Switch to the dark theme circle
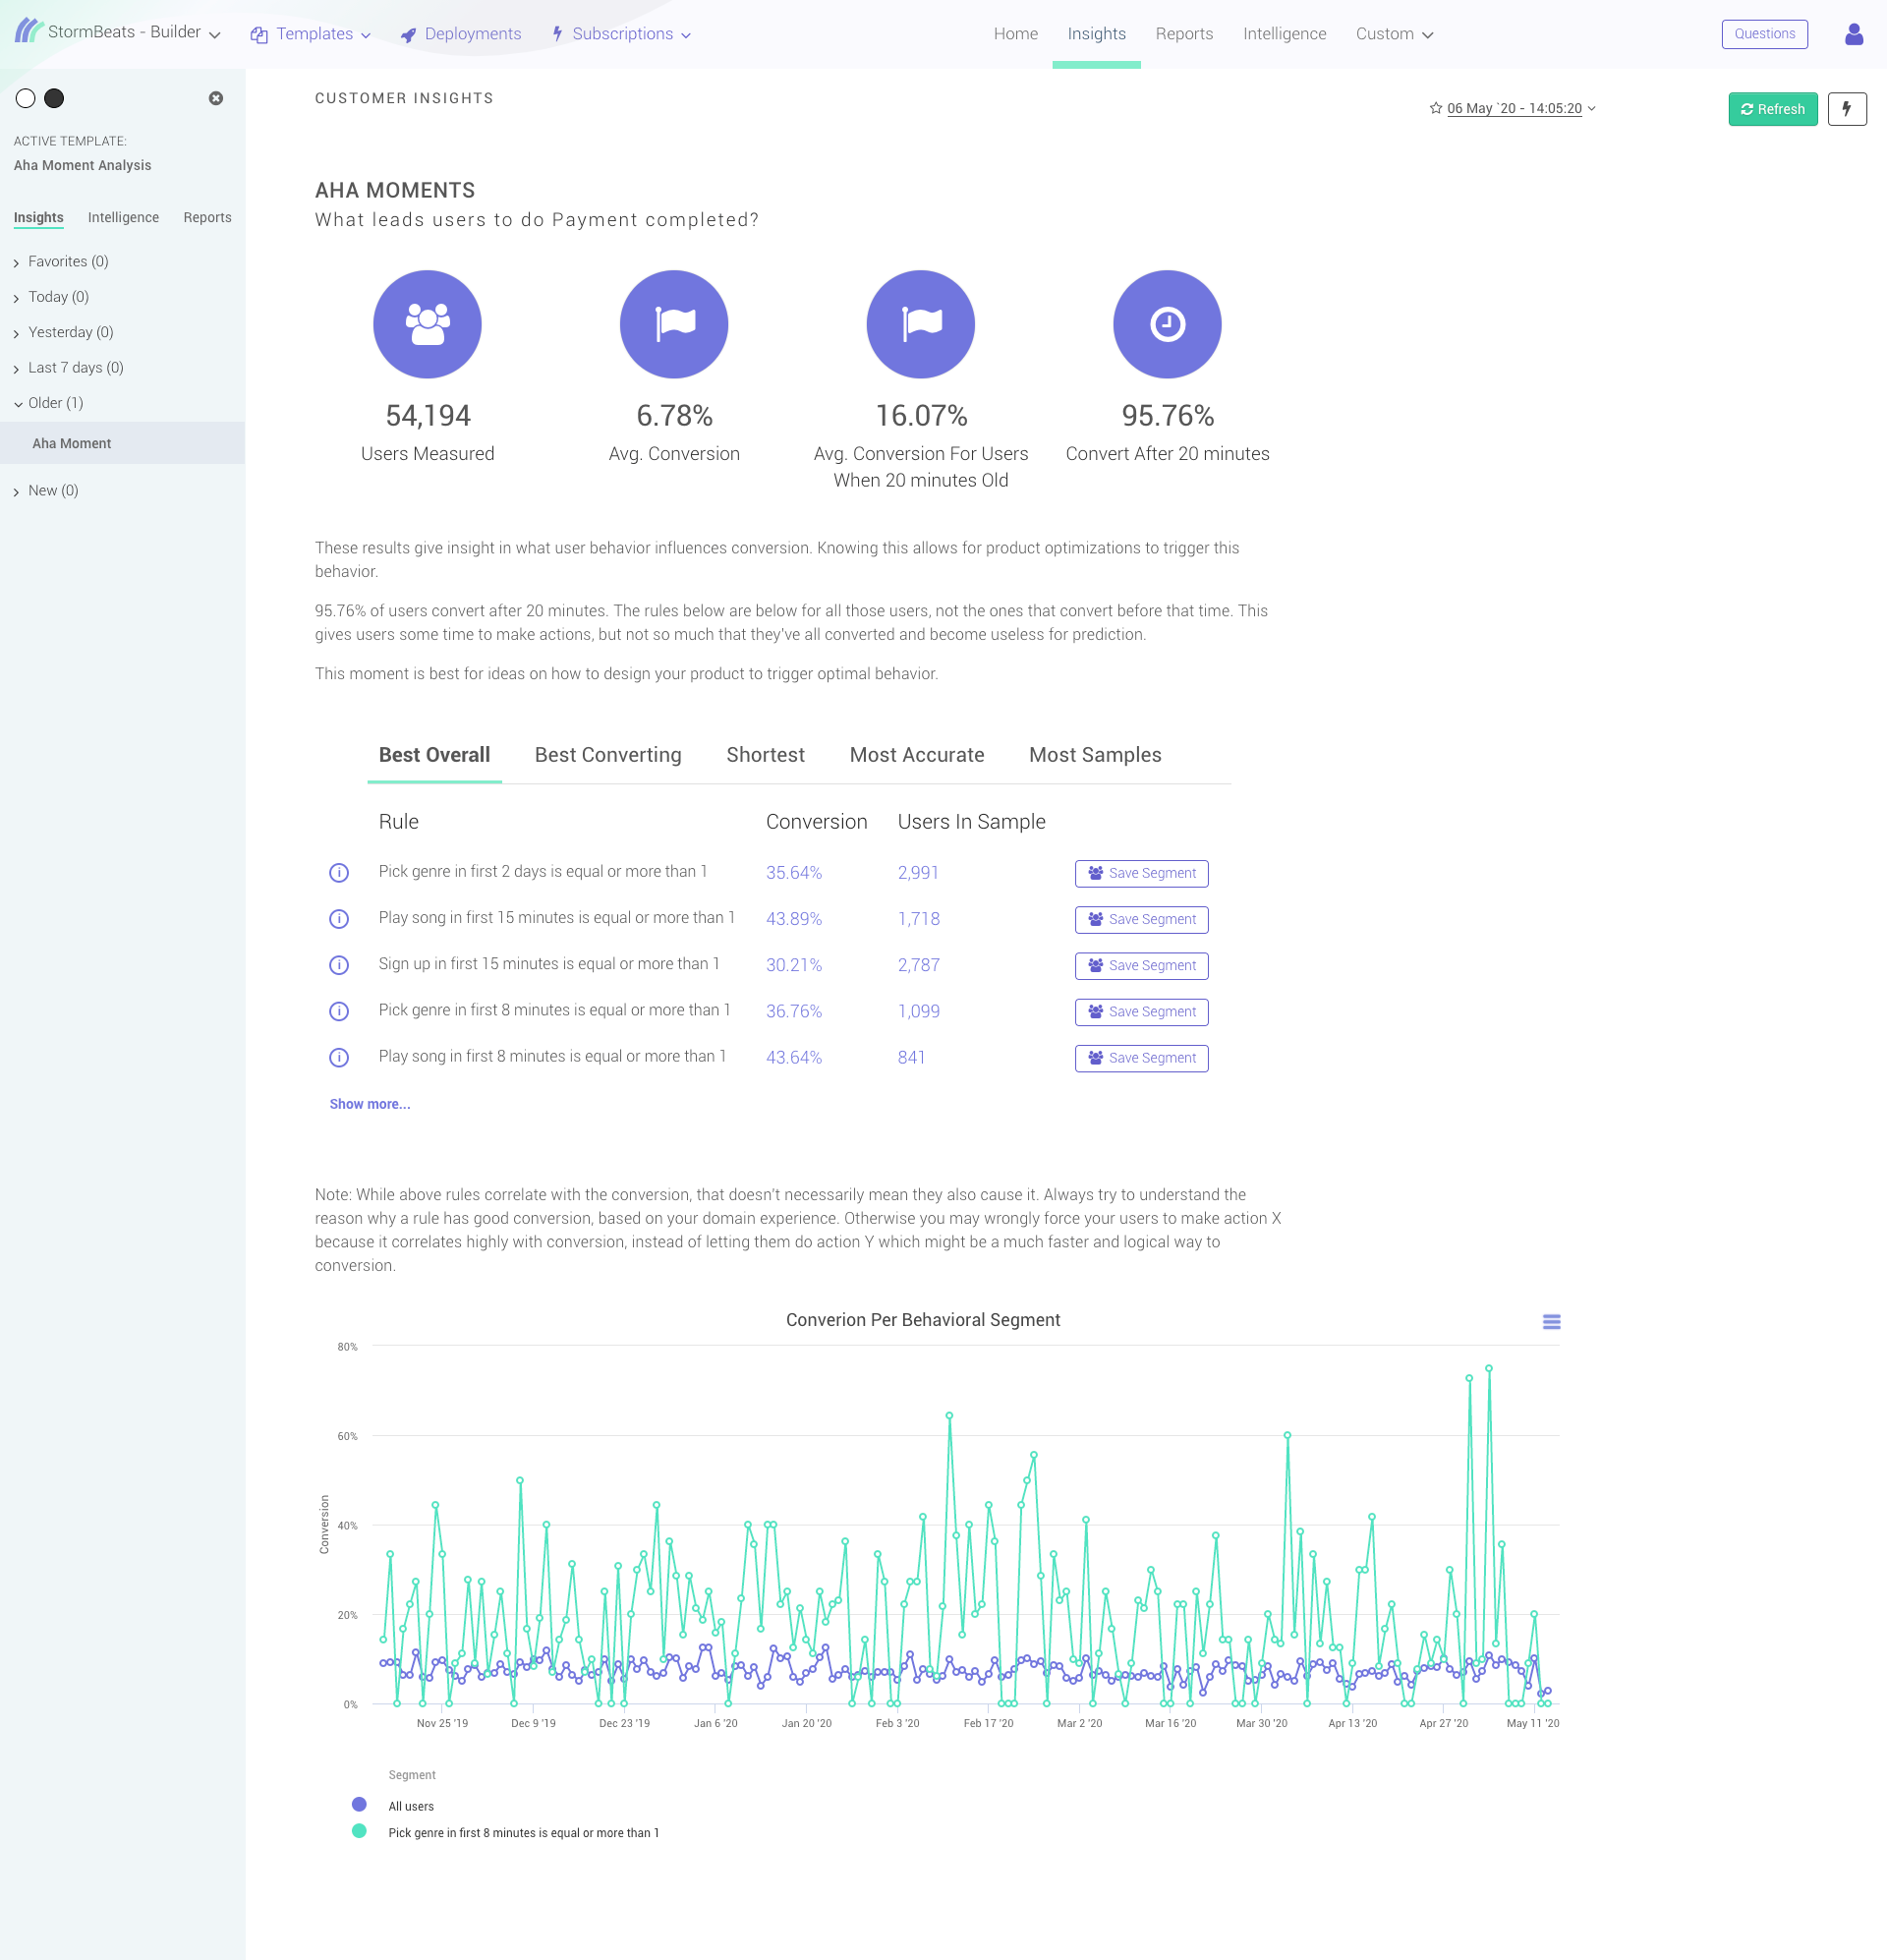1887x1960 pixels. (x=55, y=98)
